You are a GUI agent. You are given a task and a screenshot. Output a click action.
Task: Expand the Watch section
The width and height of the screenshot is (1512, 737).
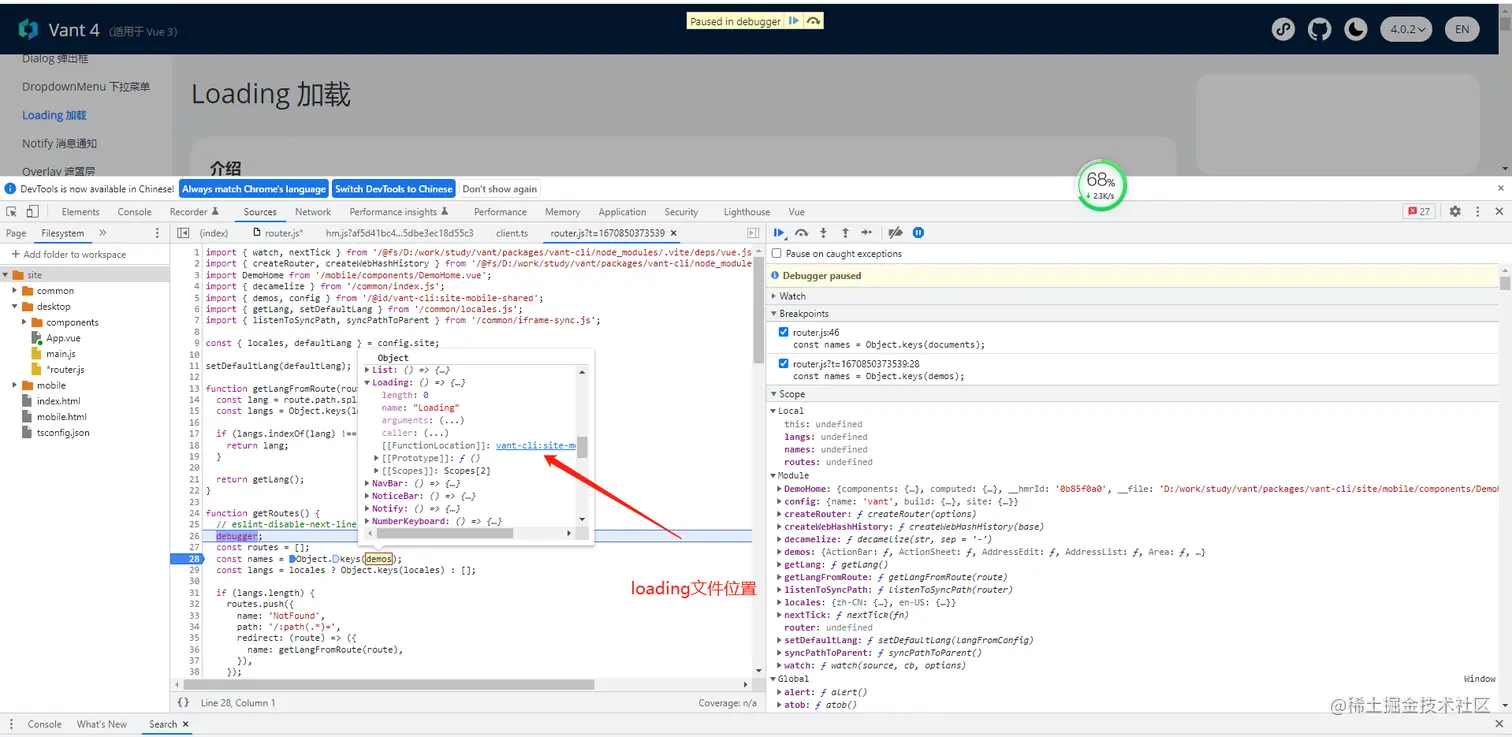(x=772, y=296)
